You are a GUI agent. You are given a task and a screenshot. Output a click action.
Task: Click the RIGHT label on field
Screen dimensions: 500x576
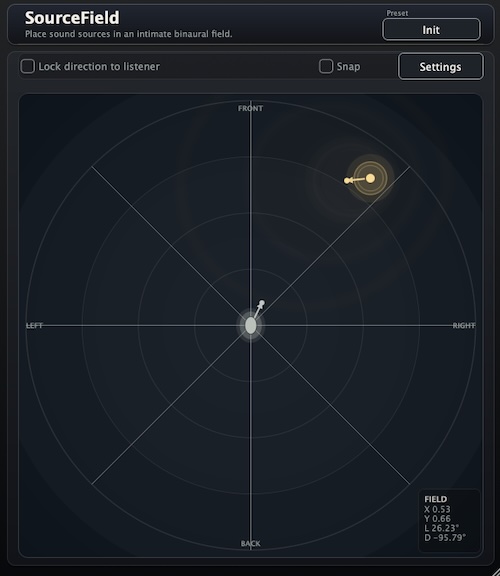click(464, 325)
